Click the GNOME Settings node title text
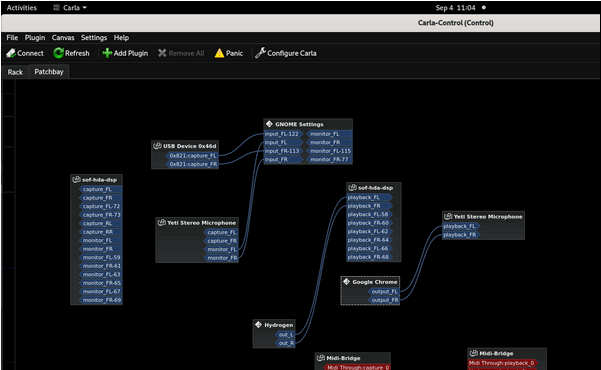Screen dimensions: 601x370 point(299,124)
